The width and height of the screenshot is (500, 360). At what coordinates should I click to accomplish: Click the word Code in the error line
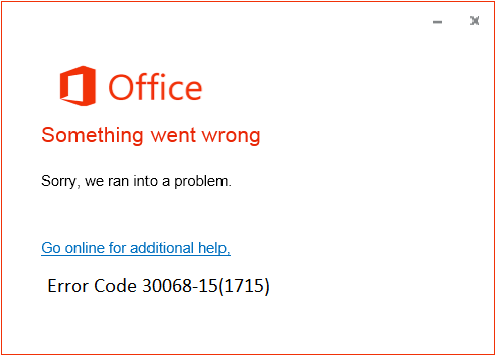coord(115,286)
